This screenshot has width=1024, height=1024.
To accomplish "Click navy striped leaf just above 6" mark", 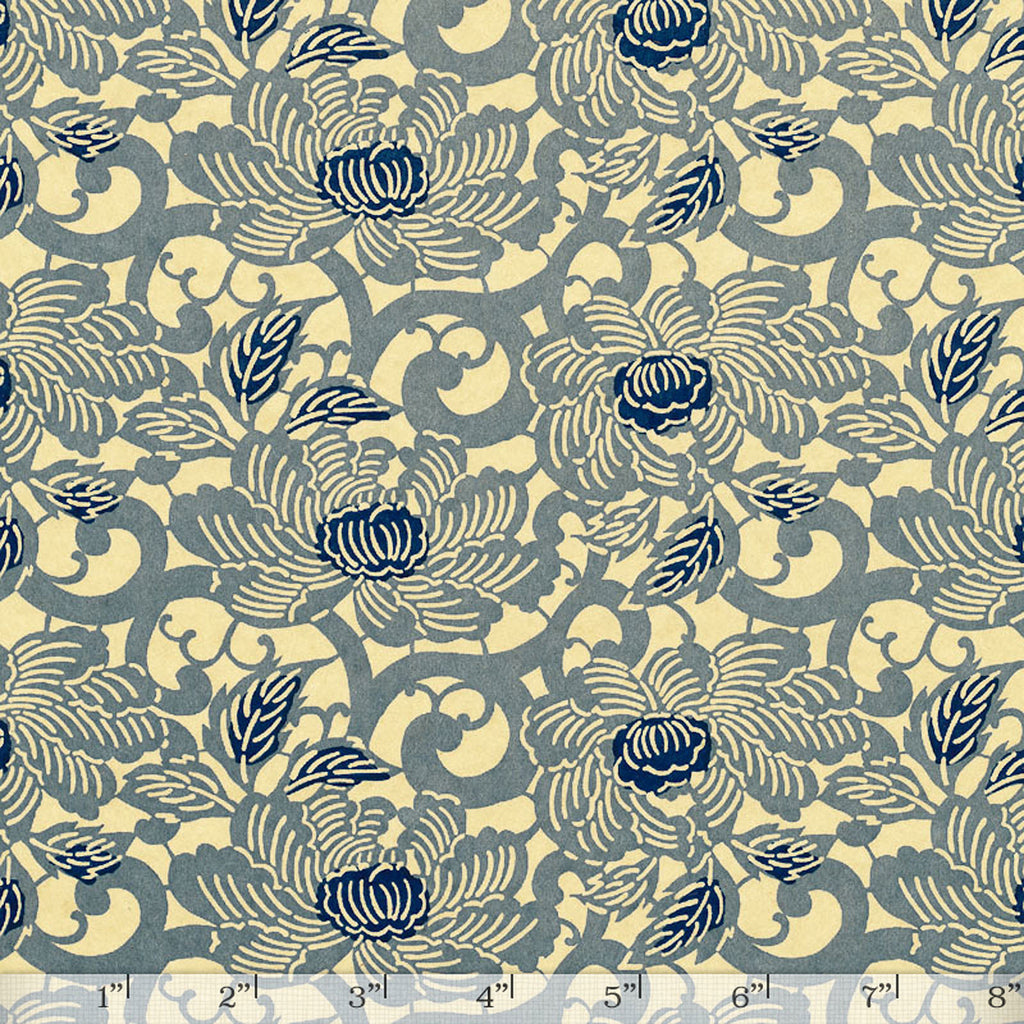I will click(688, 915).
